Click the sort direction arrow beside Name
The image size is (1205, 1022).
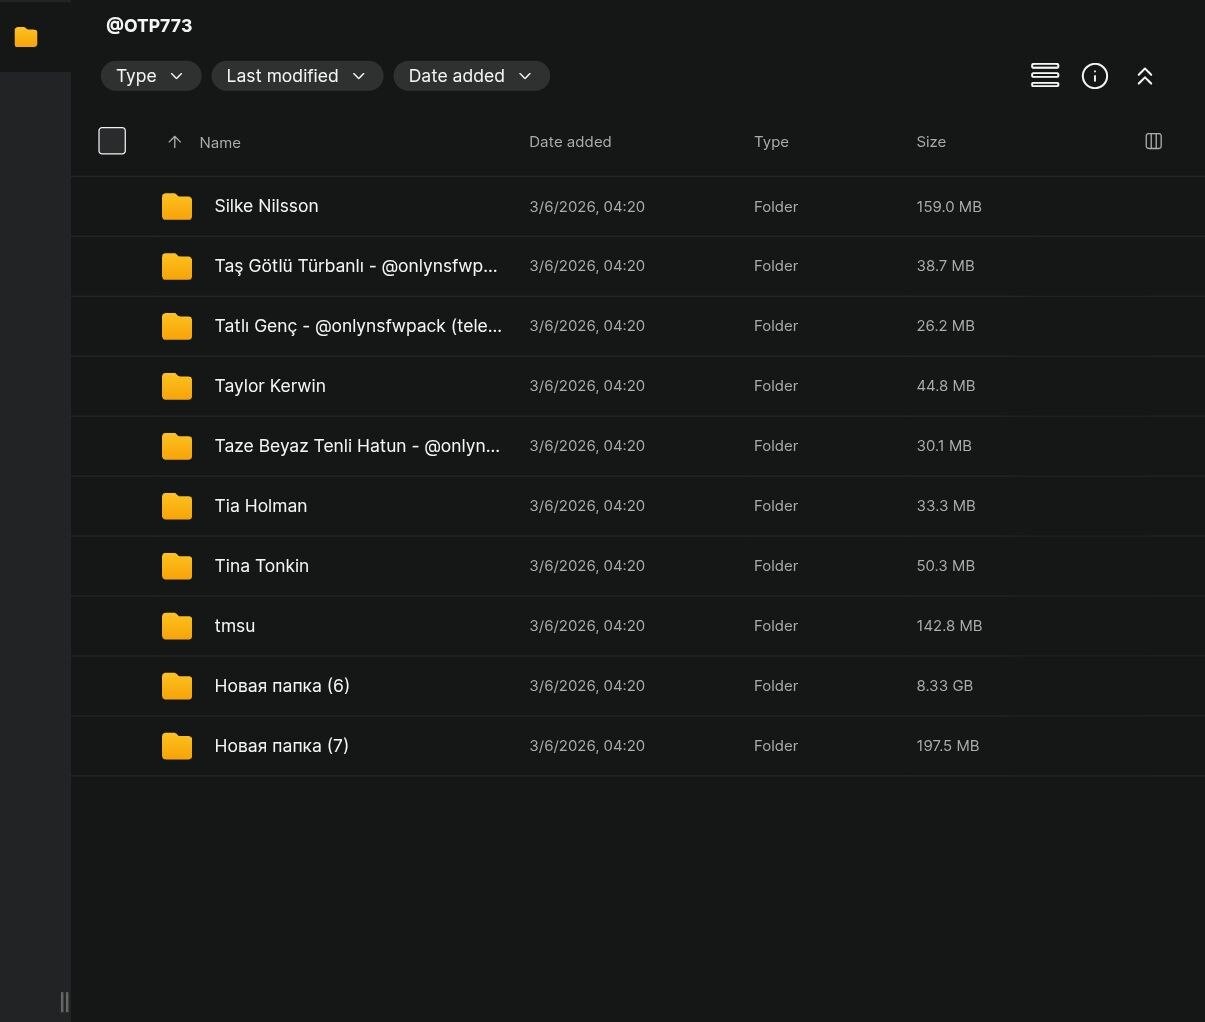point(174,142)
